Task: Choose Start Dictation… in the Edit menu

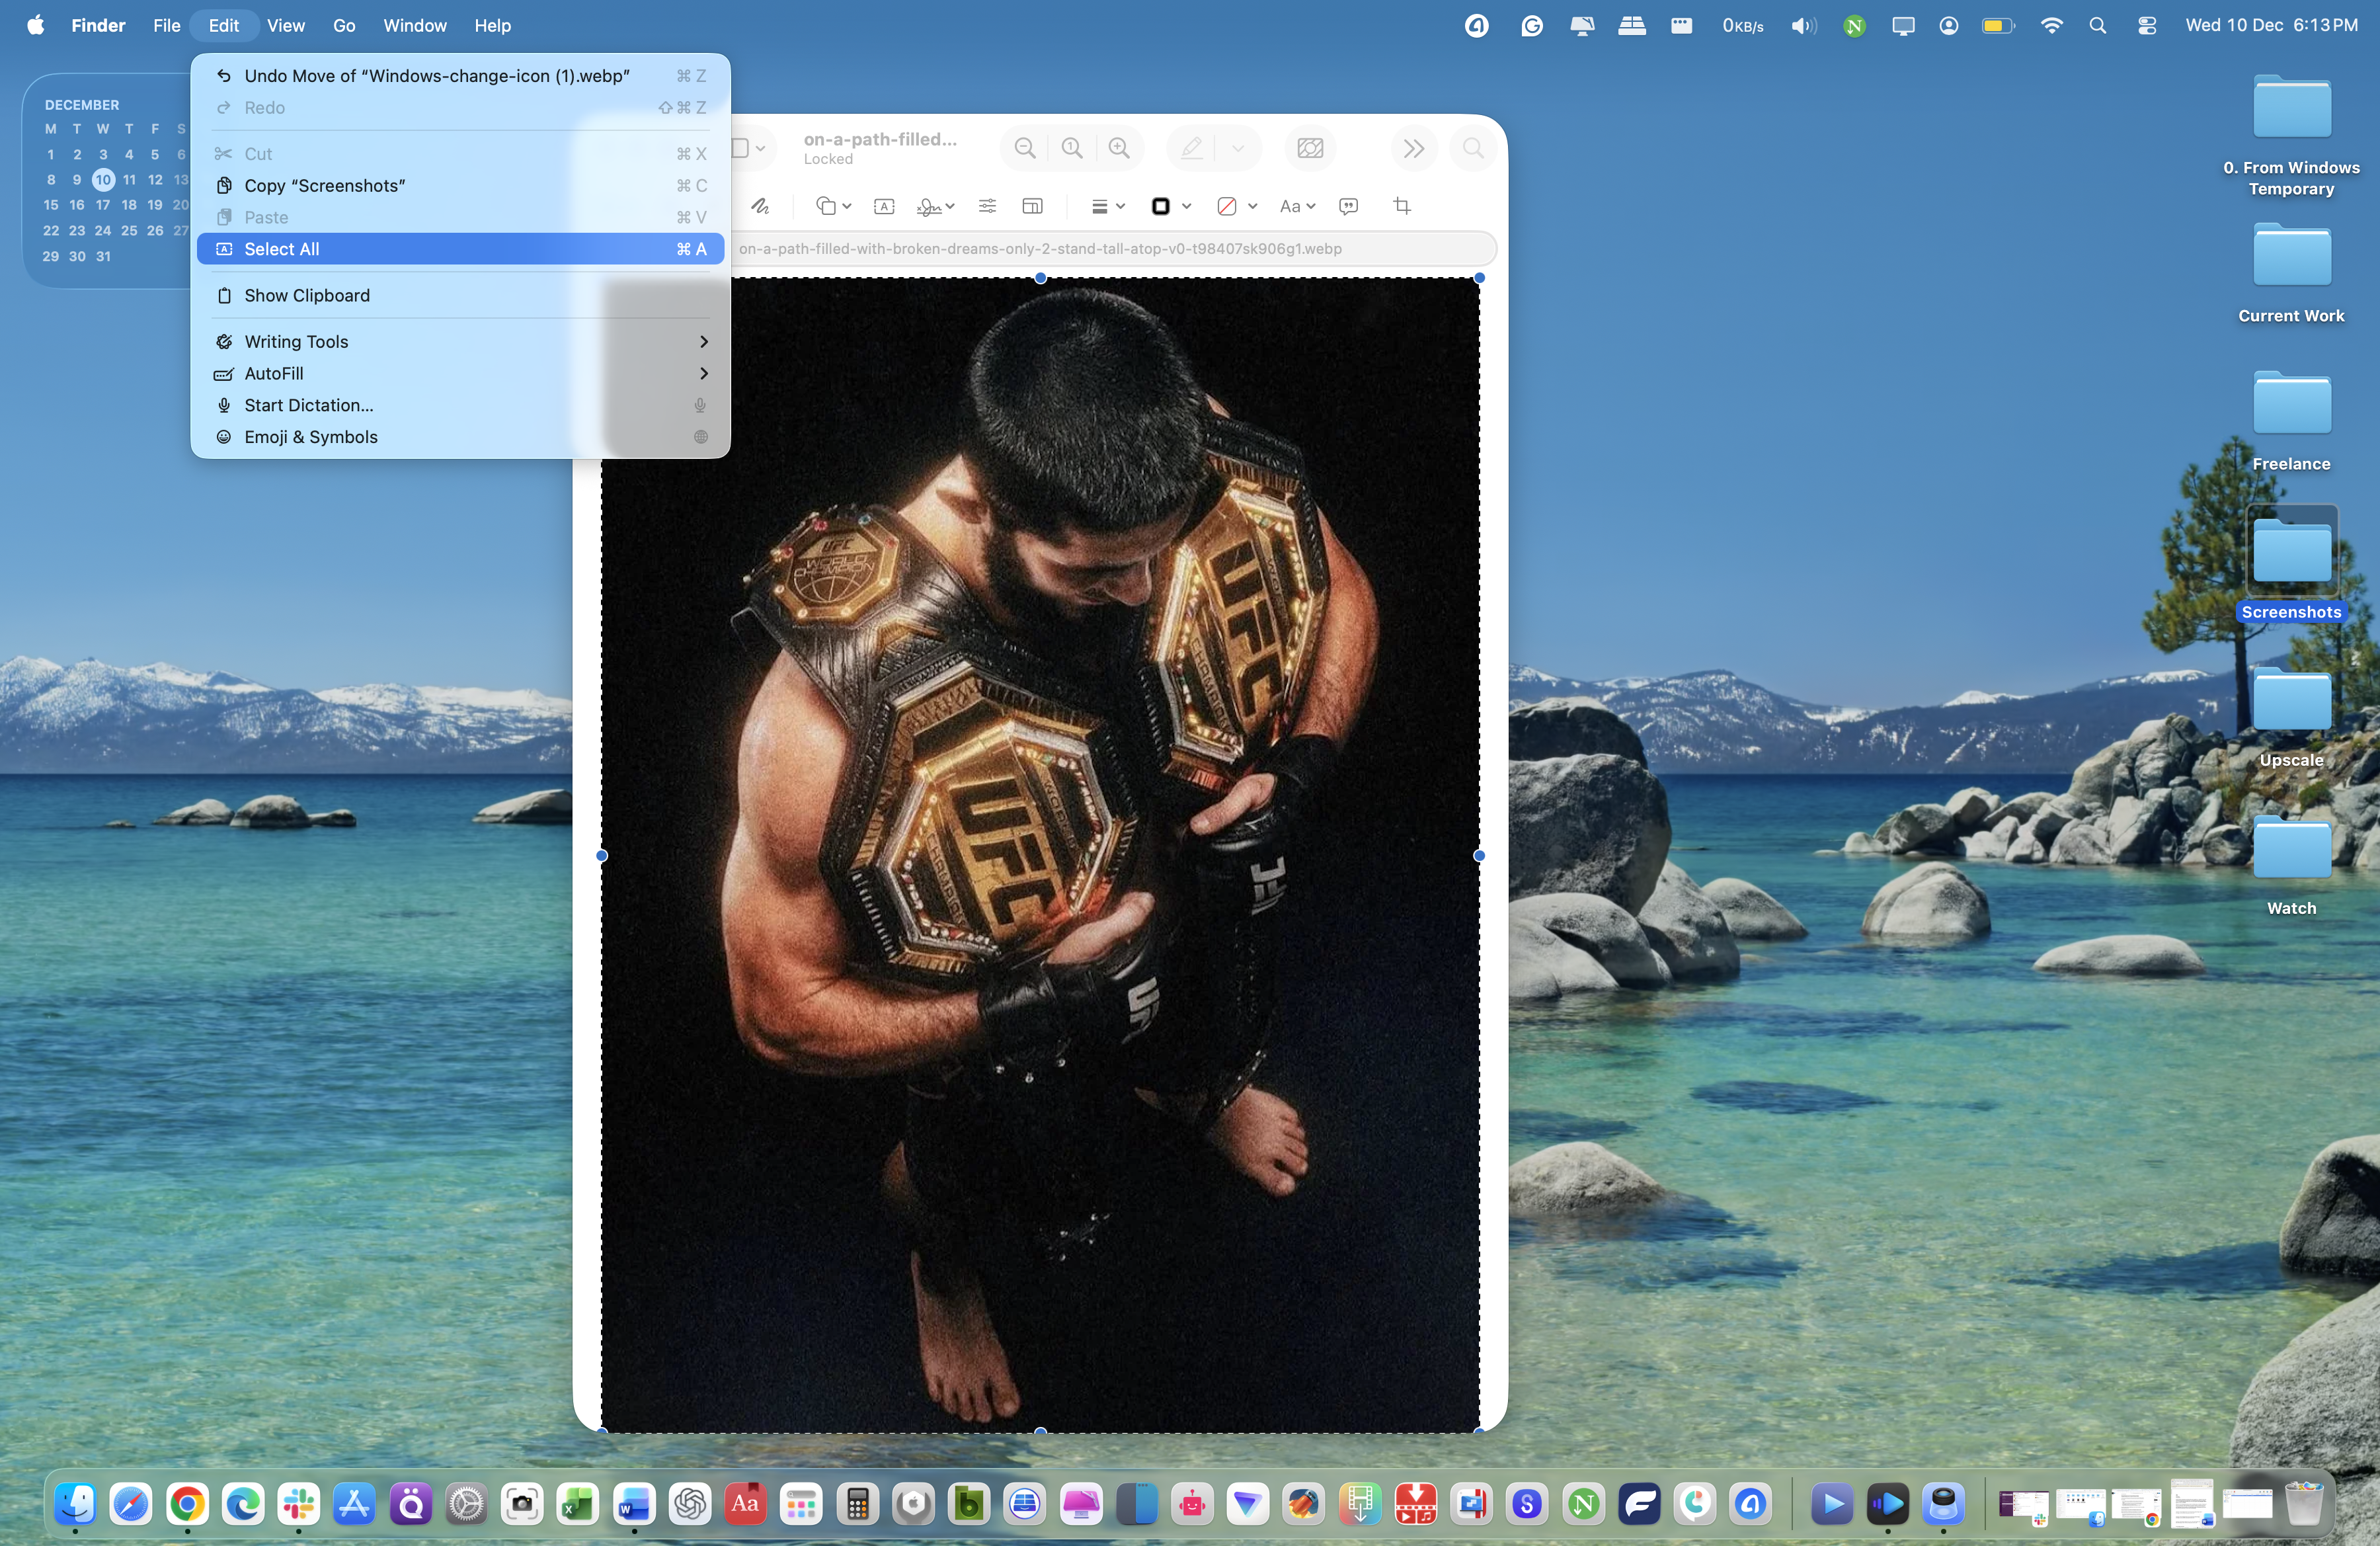Action: tap(460, 405)
